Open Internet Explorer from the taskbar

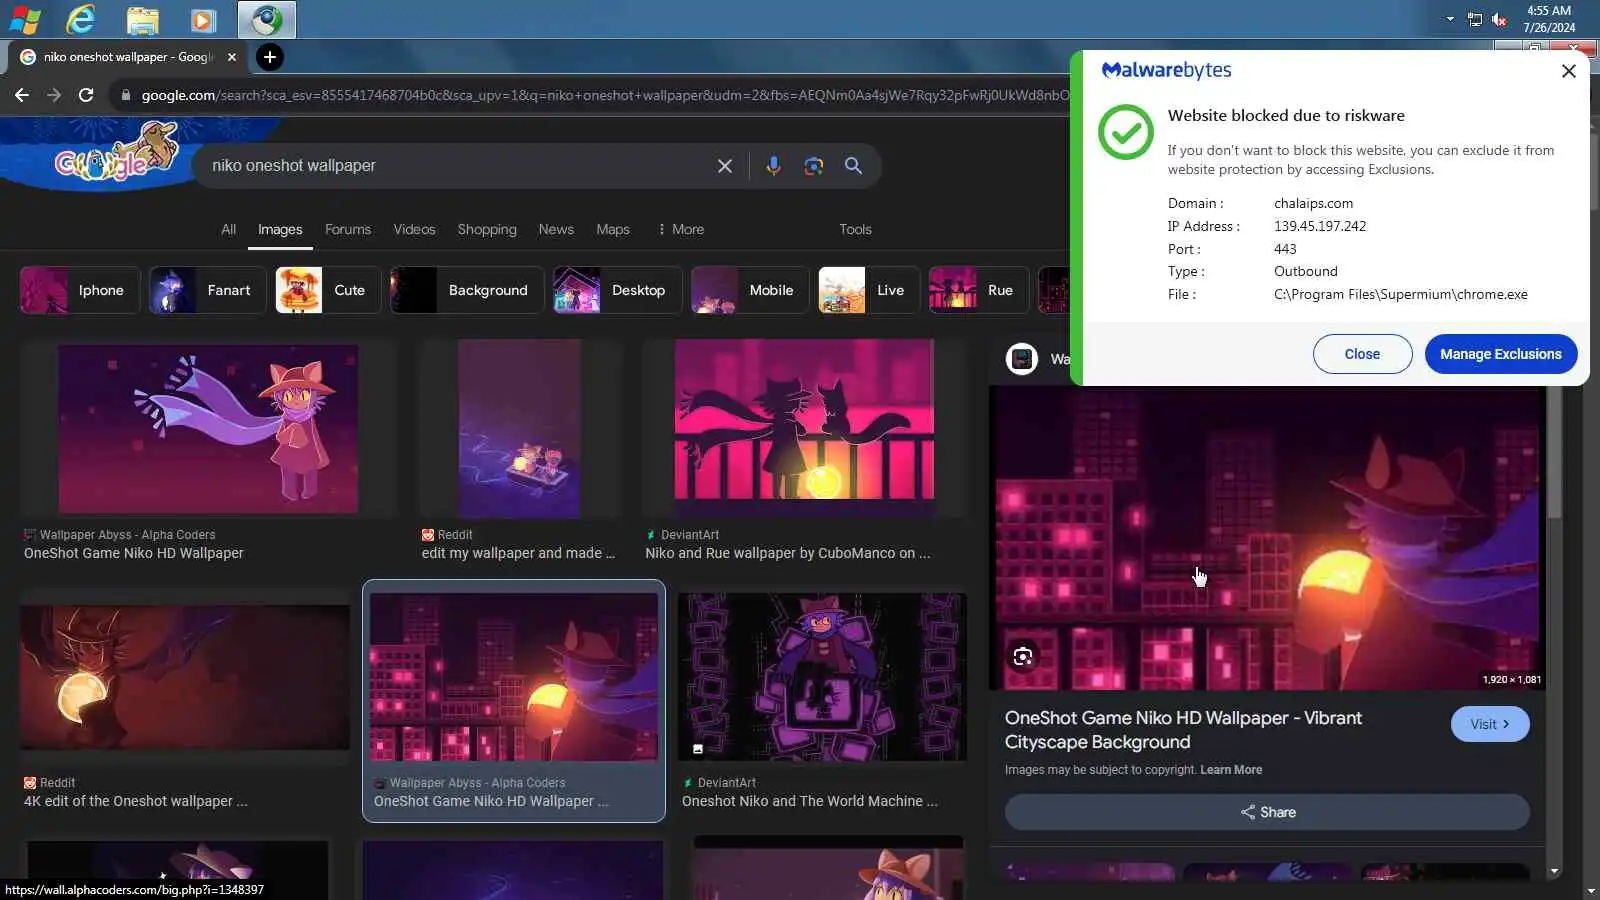(80, 19)
